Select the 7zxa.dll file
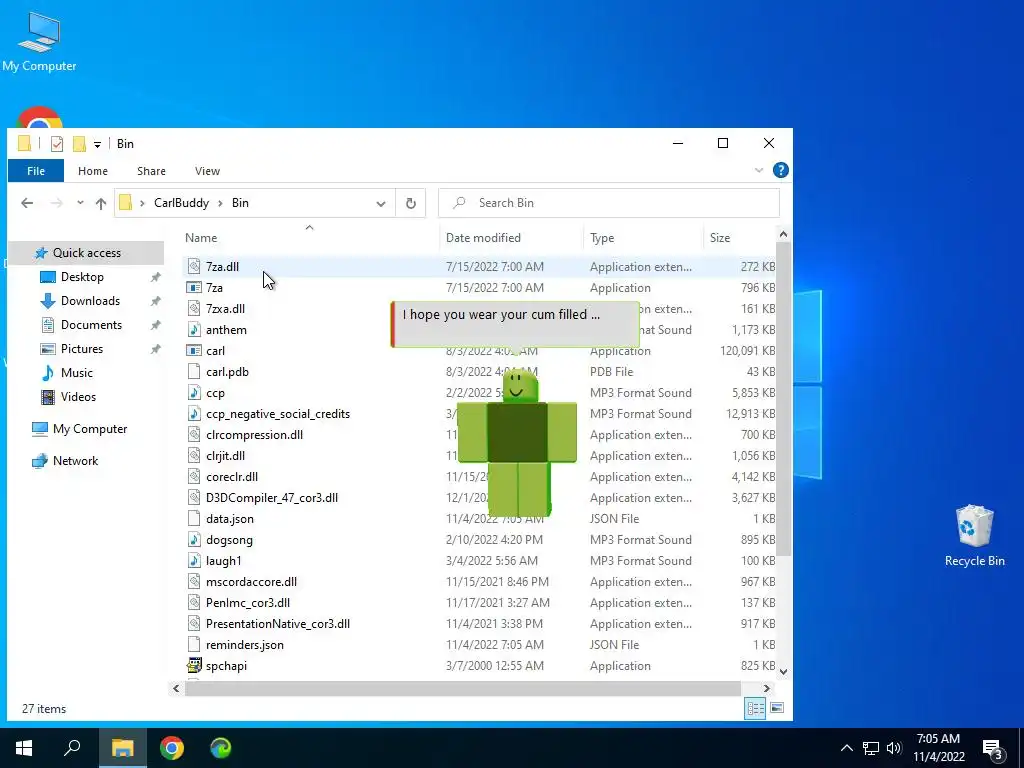The height and width of the screenshot is (768, 1024). click(x=225, y=308)
